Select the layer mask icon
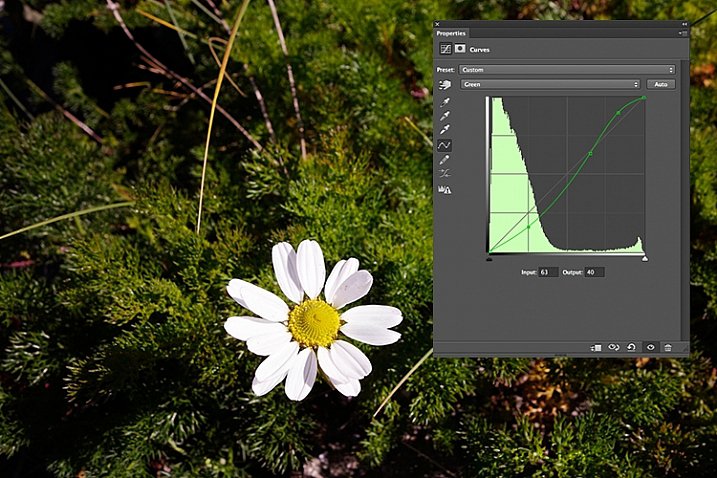The height and width of the screenshot is (478, 717). 460,48
